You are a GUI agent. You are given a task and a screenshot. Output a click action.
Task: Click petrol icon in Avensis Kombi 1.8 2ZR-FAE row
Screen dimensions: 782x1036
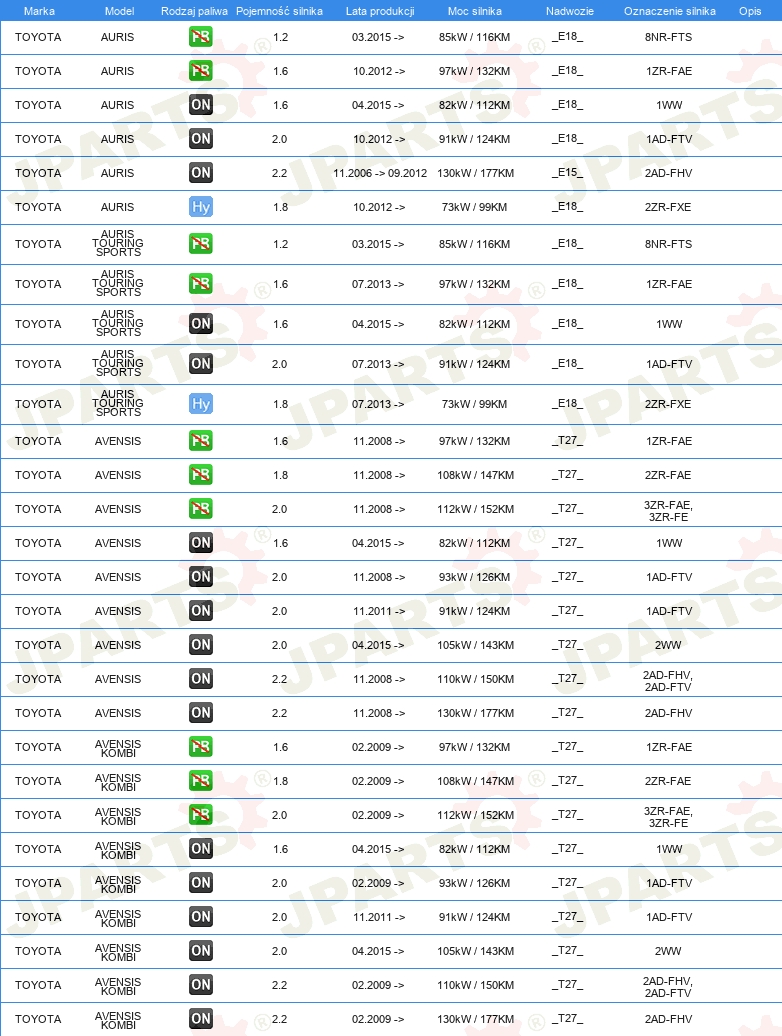tap(201, 781)
